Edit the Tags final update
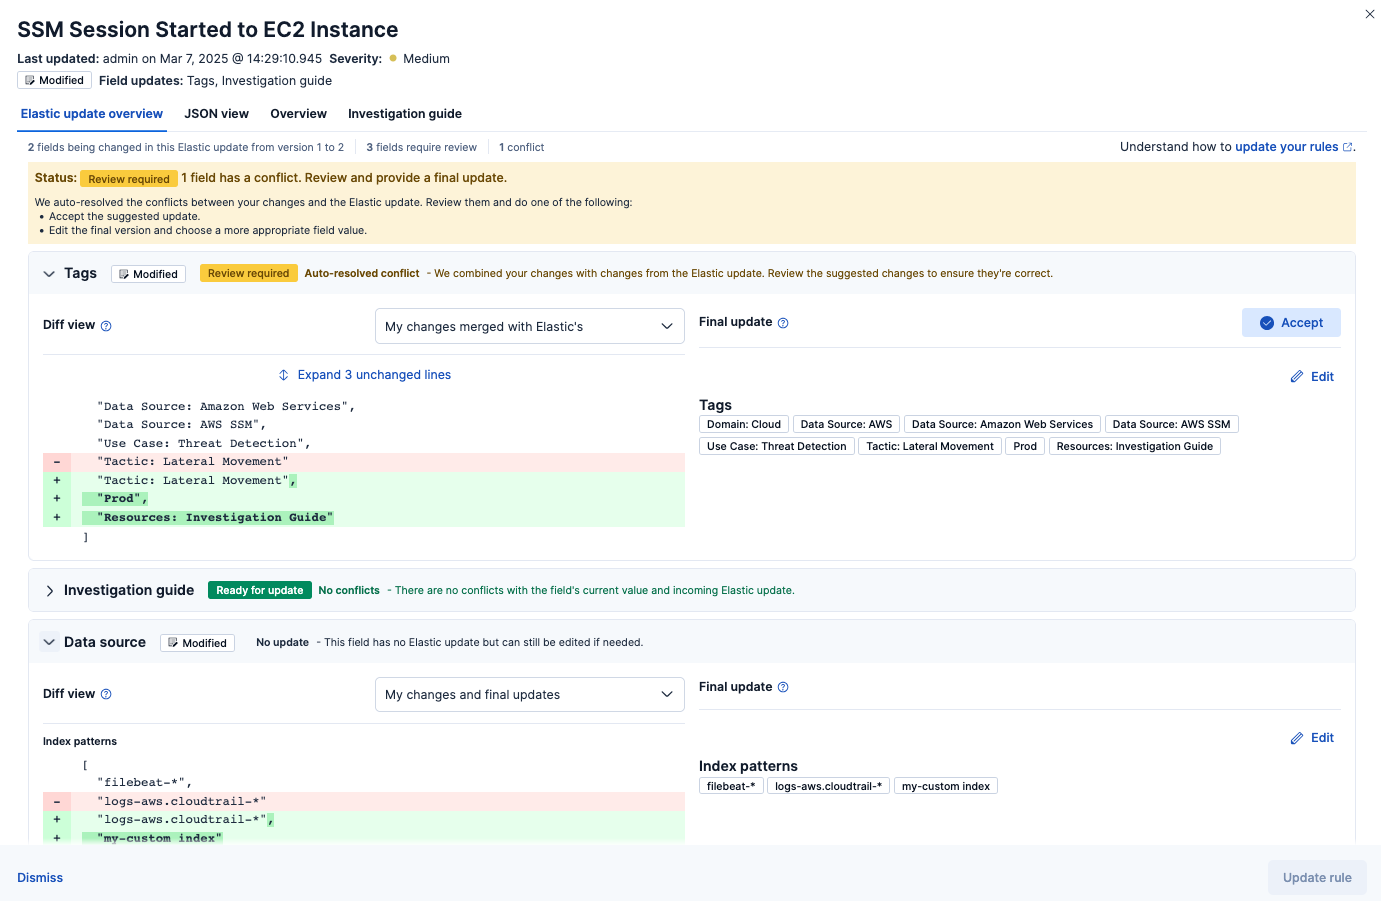 pos(1312,377)
